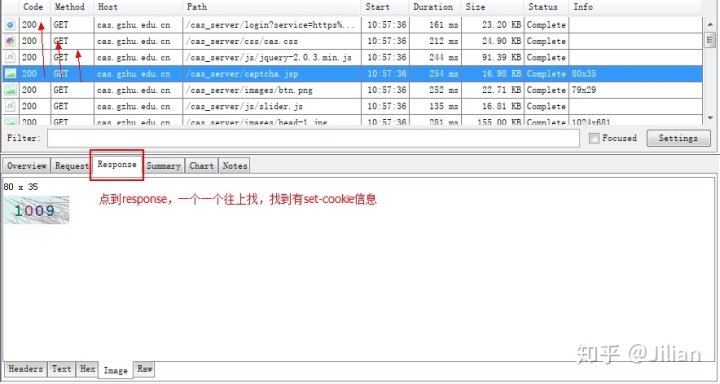Switch to the Hex sub-tab
This screenshot has height=384, width=720.
click(87, 369)
